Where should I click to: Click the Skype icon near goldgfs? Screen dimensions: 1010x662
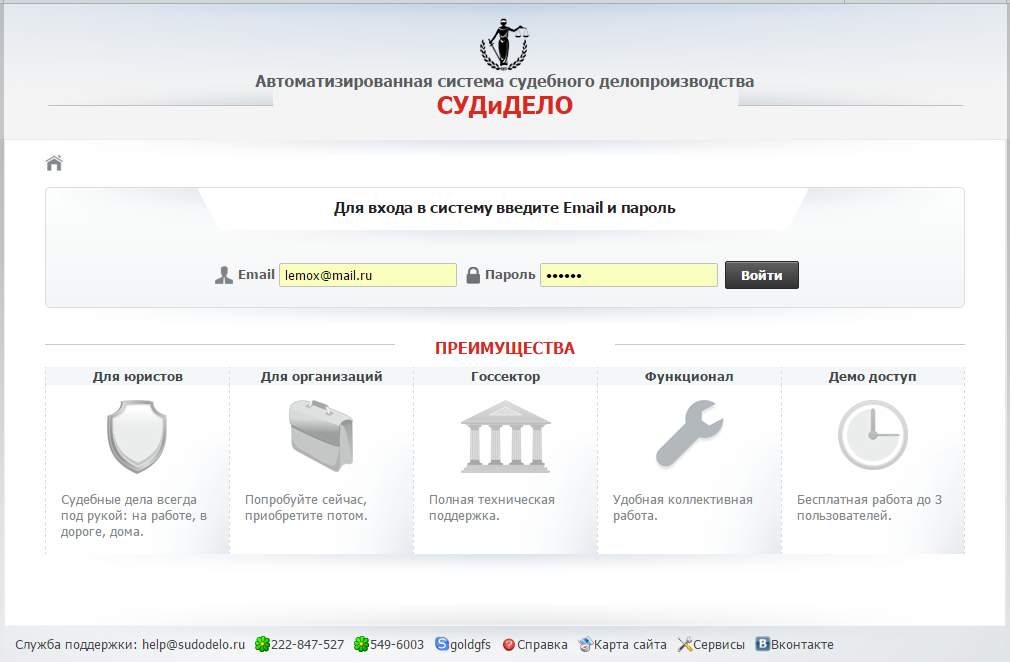point(442,645)
